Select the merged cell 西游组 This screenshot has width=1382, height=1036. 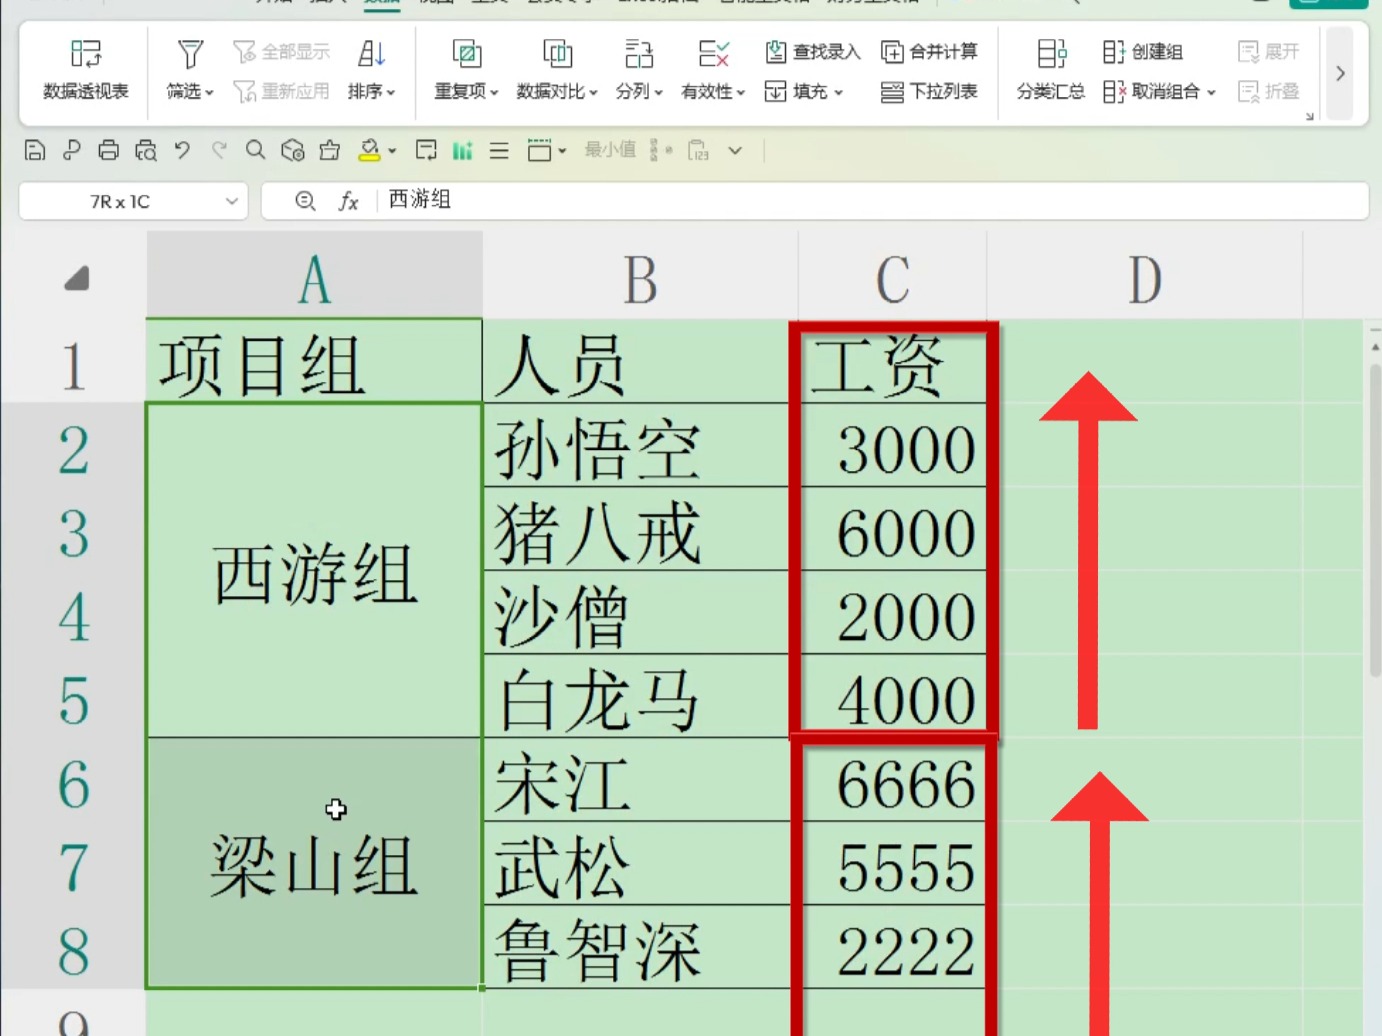point(314,571)
